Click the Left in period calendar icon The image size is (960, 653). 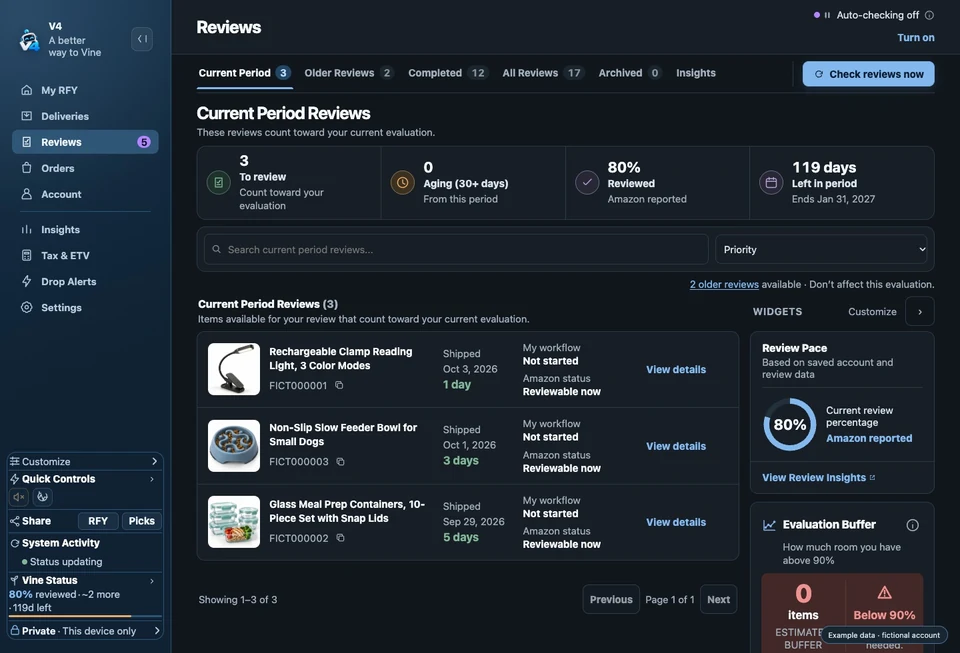coord(771,182)
